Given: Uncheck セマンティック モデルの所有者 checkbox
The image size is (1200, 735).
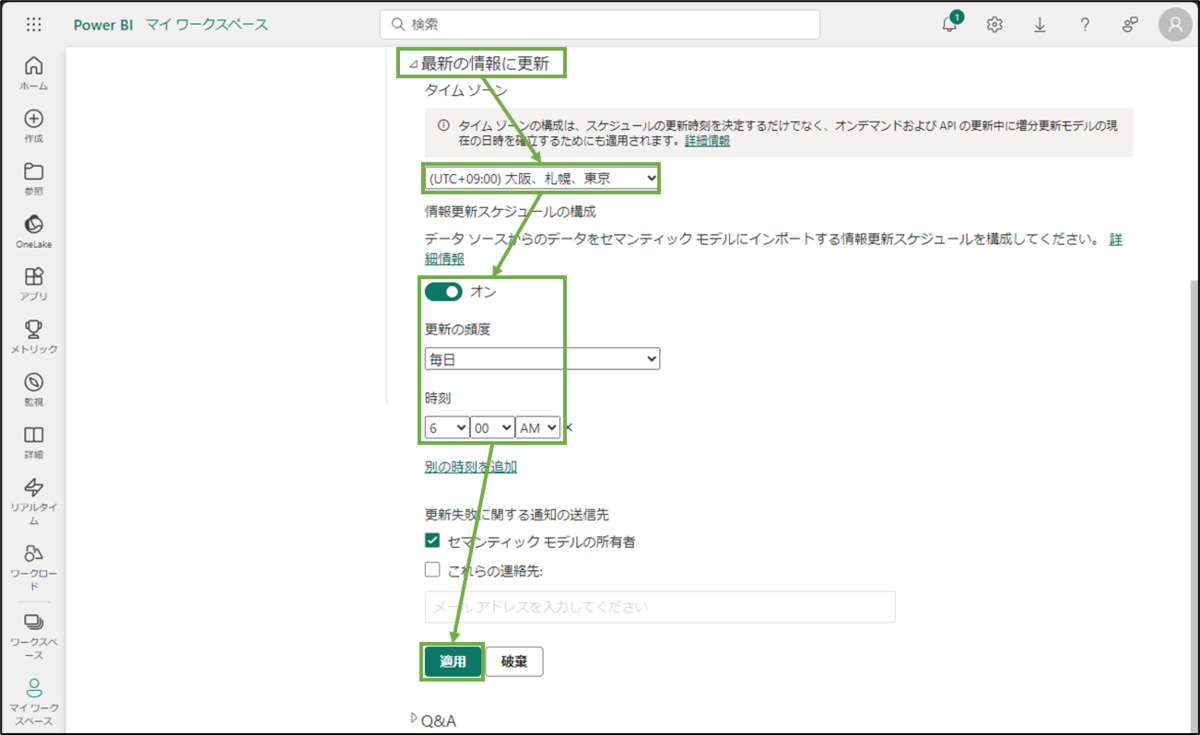Looking at the screenshot, I should pyautogui.click(x=432, y=541).
